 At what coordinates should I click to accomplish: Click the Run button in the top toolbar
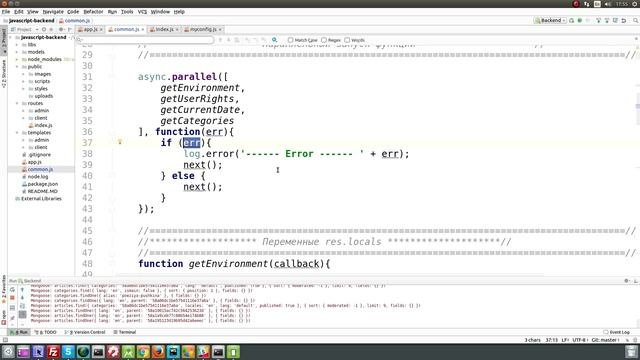coord(571,20)
